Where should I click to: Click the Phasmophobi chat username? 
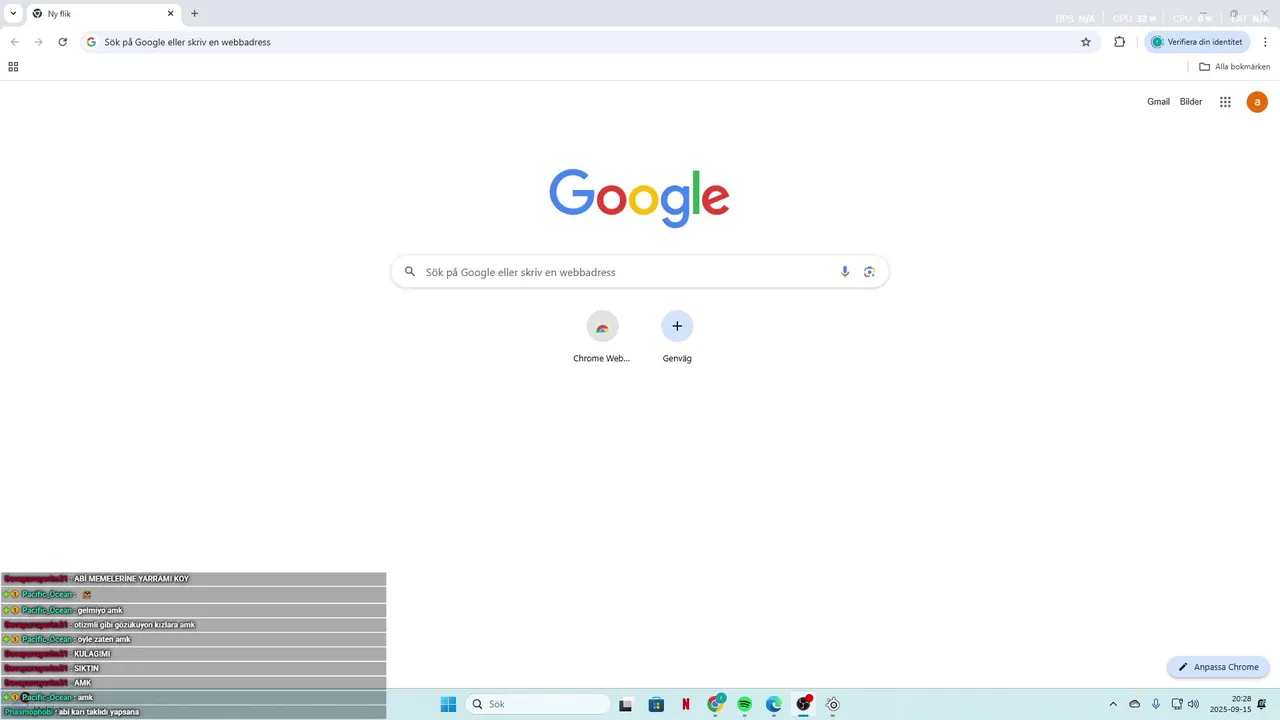point(28,712)
